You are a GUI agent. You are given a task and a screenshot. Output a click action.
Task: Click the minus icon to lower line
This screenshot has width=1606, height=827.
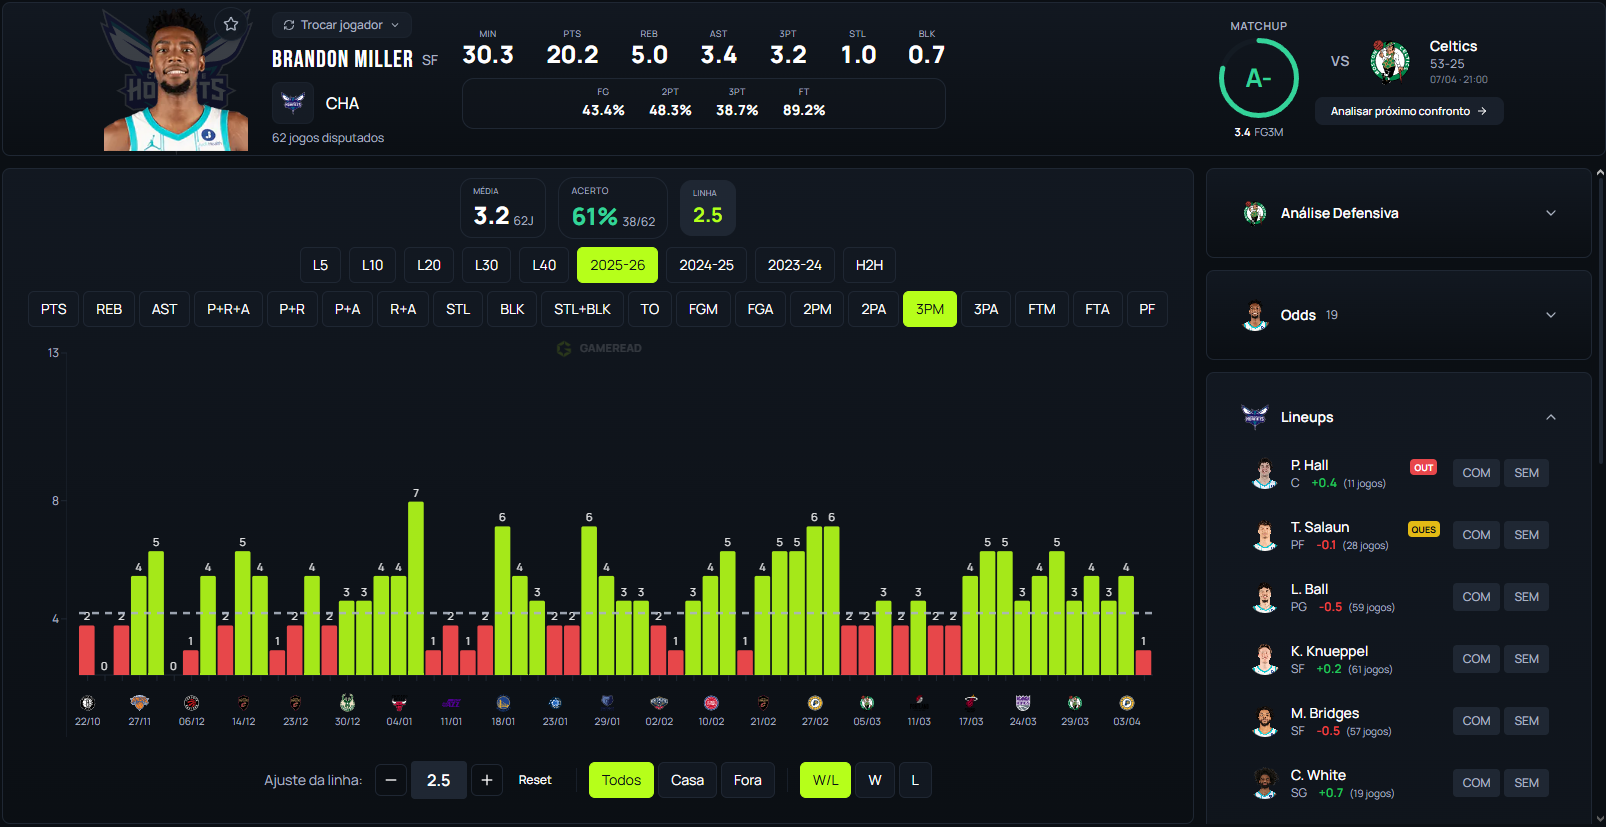click(391, 780)
